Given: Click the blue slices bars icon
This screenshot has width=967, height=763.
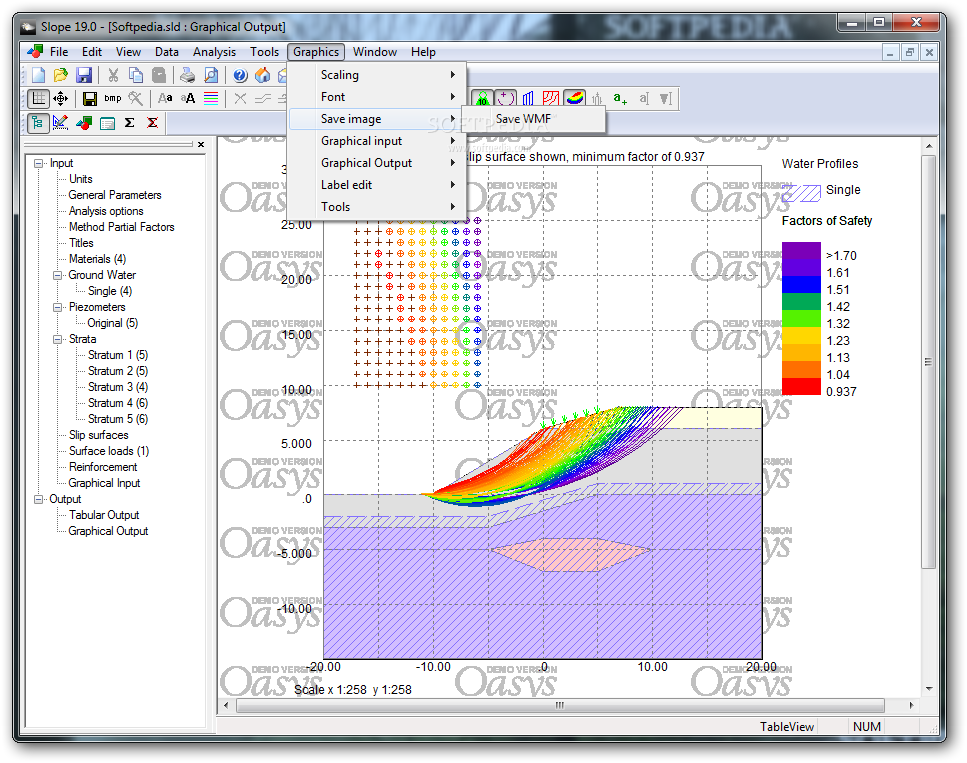Looking at the screenshot, I should (x=529, y=98).
